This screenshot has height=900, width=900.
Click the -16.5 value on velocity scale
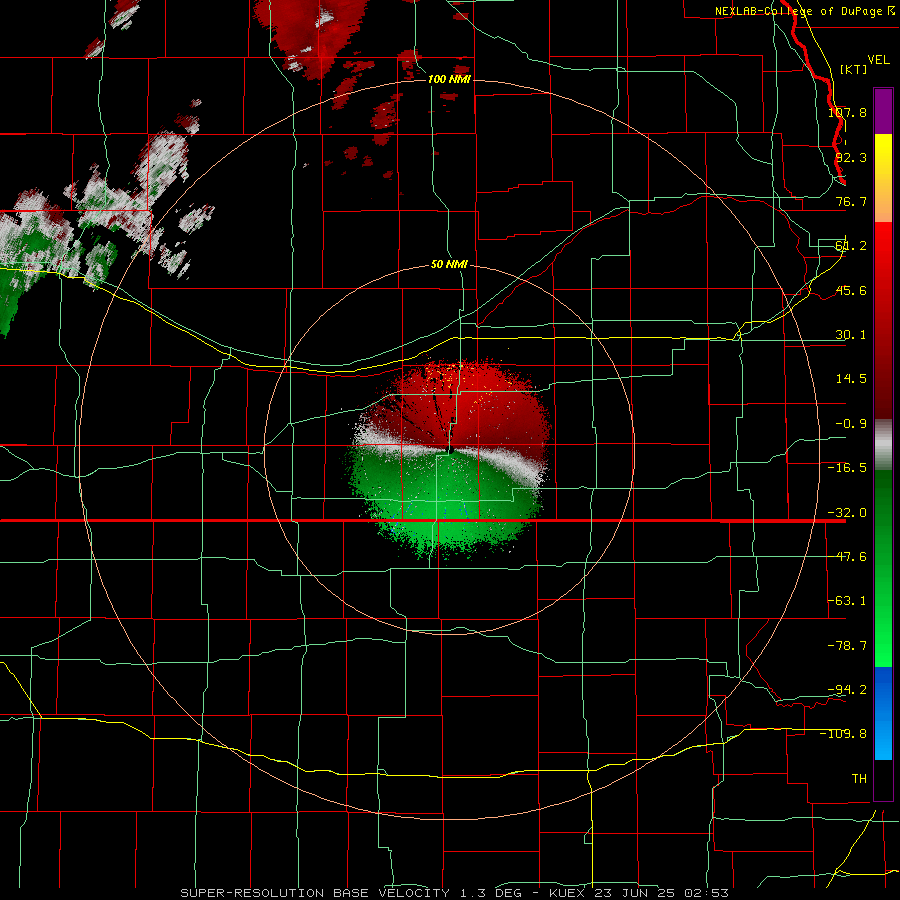point(847,468)
